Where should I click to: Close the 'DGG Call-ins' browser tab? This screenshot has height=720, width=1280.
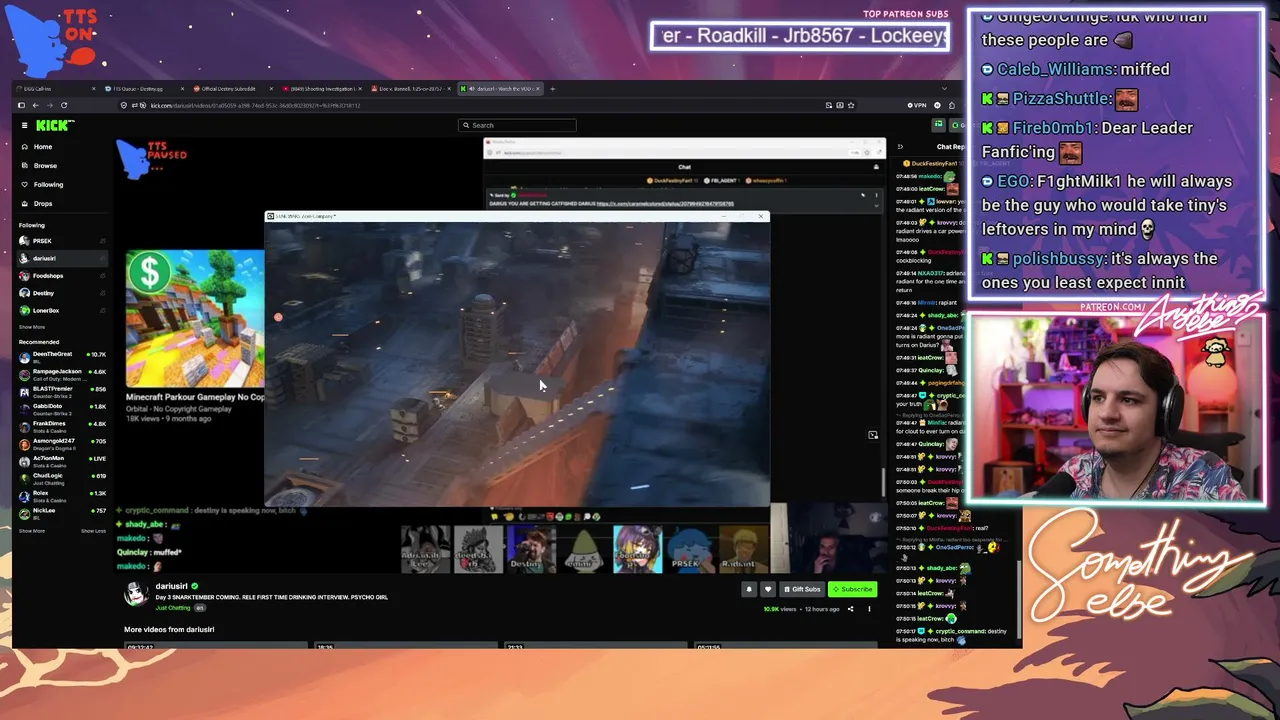(x=95, y=89)
